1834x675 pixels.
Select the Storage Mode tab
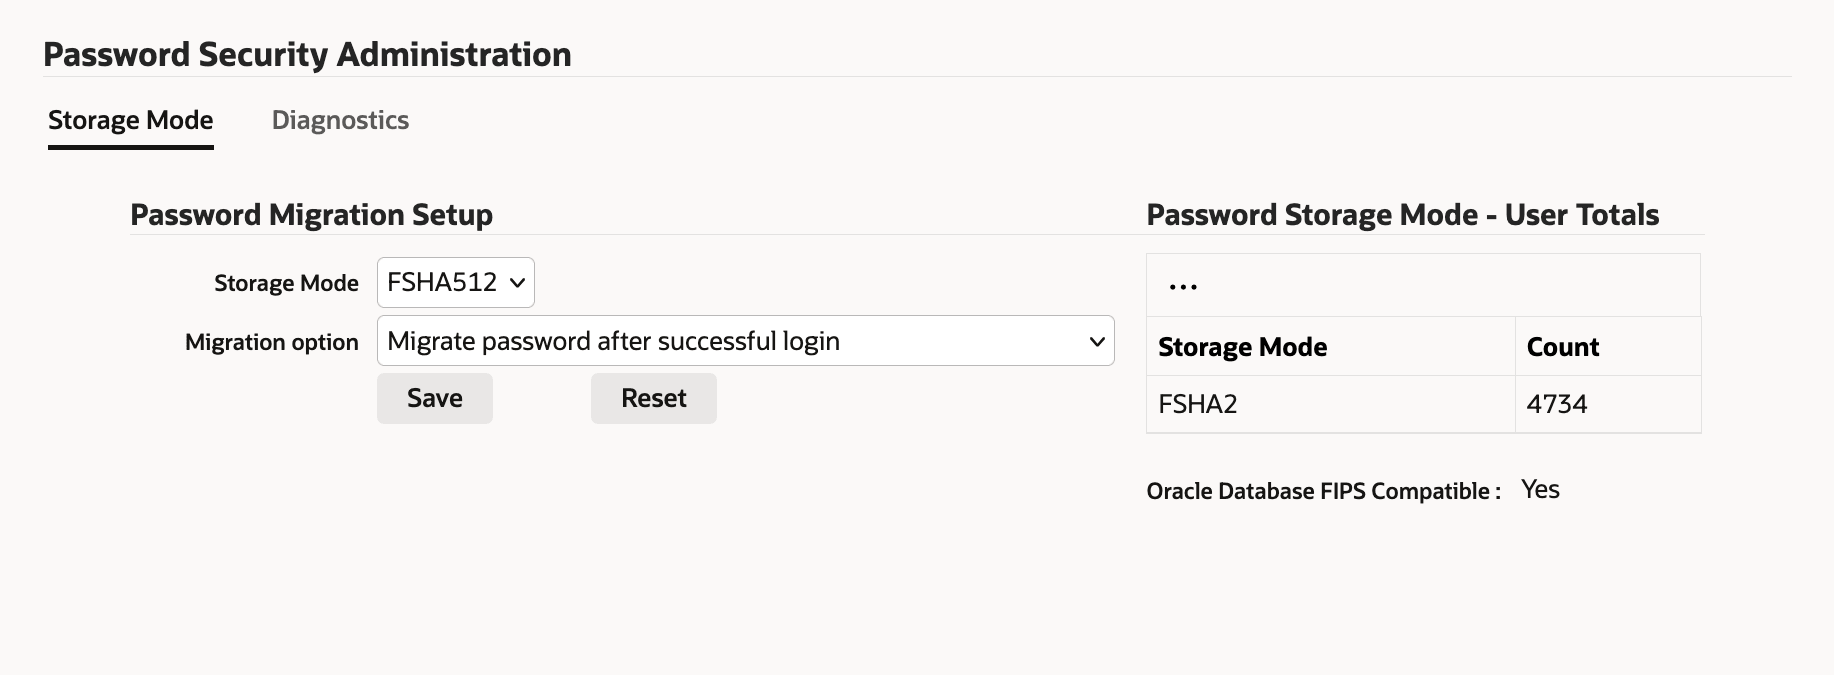(x=130, y=120)
